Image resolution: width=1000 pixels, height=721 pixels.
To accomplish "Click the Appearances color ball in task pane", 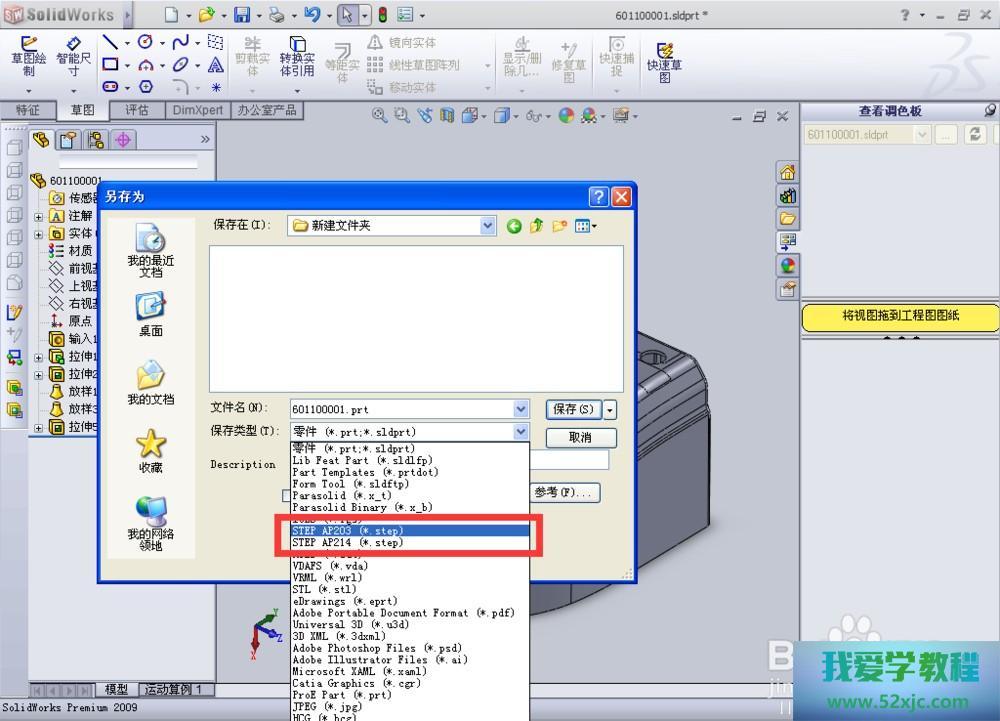I will 788,265.
